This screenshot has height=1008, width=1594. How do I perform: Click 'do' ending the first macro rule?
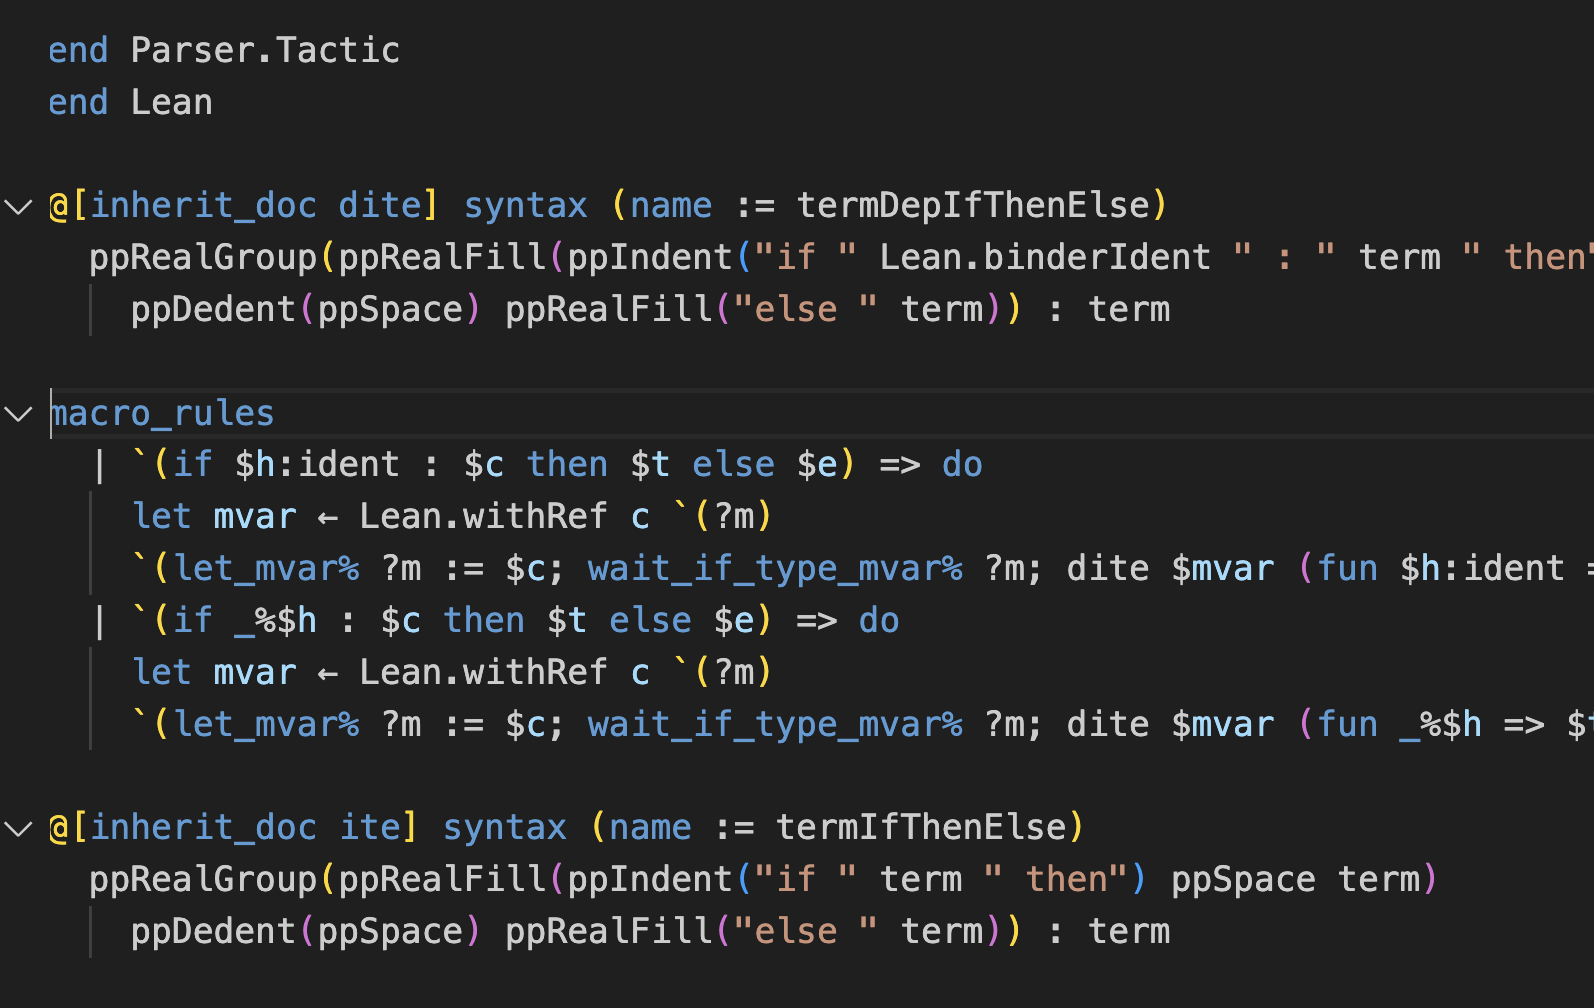pos(962,465)
